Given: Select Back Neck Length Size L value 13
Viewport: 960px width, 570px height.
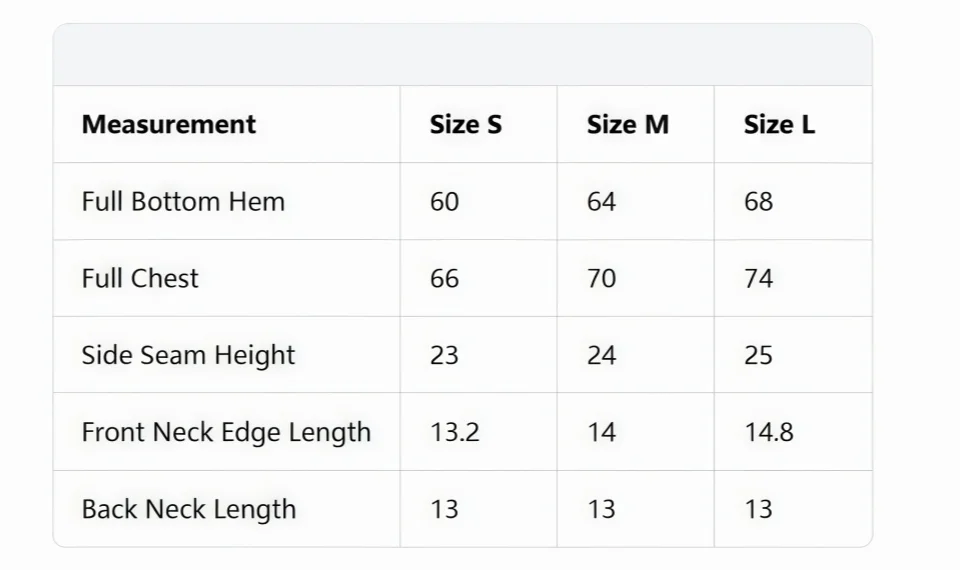Looking at the screenshot, I should coord(758,509).
